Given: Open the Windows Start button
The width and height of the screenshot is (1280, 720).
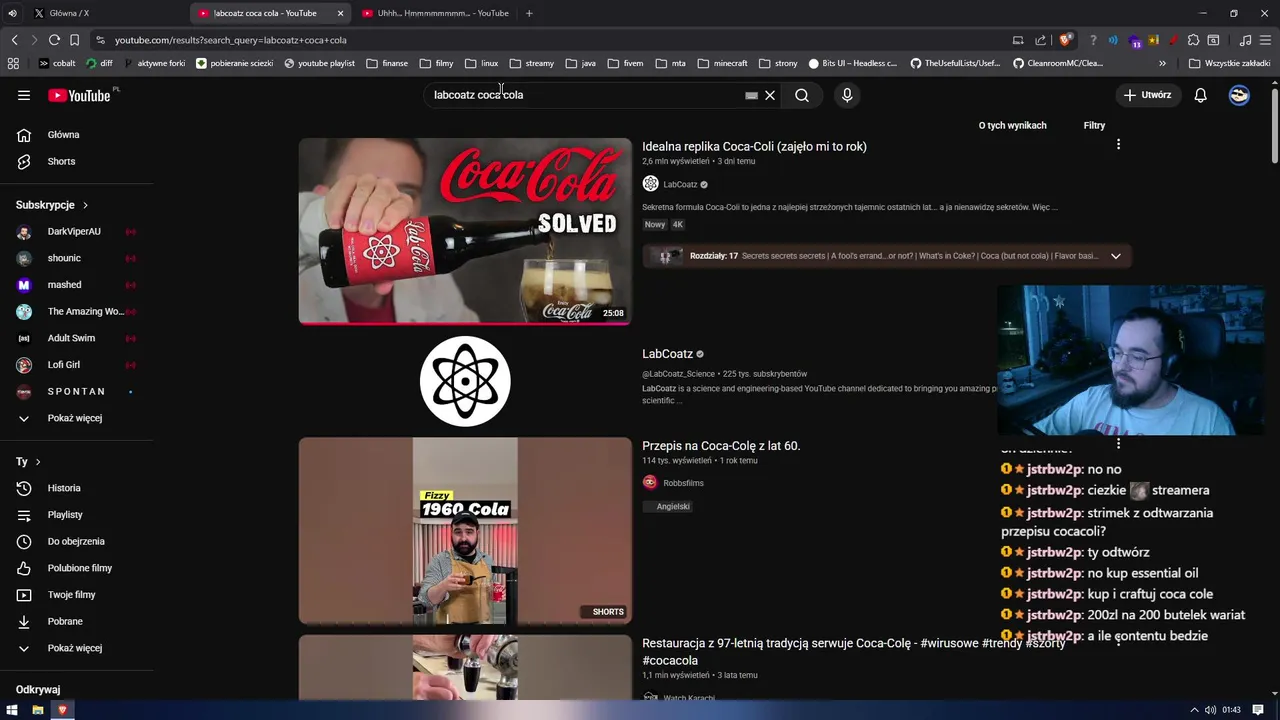Looking at the screenshot, I should (x=12, y=710).
